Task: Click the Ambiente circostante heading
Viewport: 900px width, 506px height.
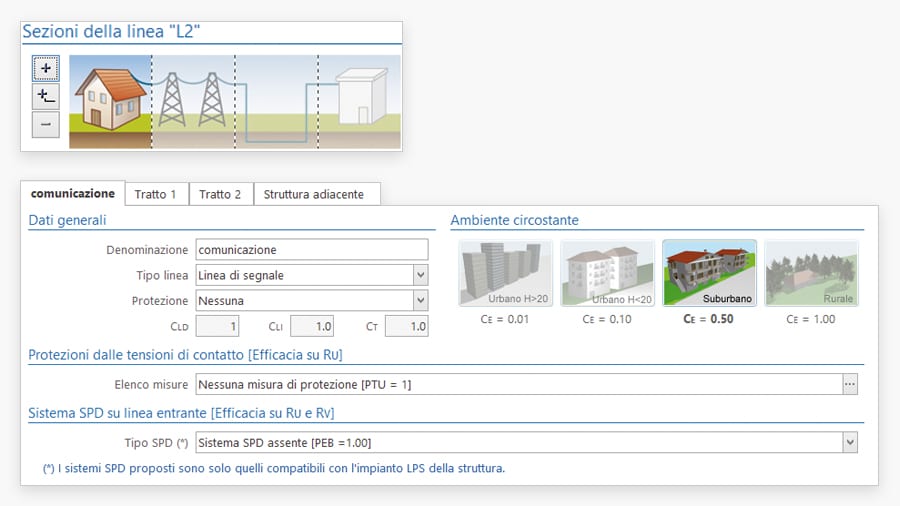Action: 514,220
